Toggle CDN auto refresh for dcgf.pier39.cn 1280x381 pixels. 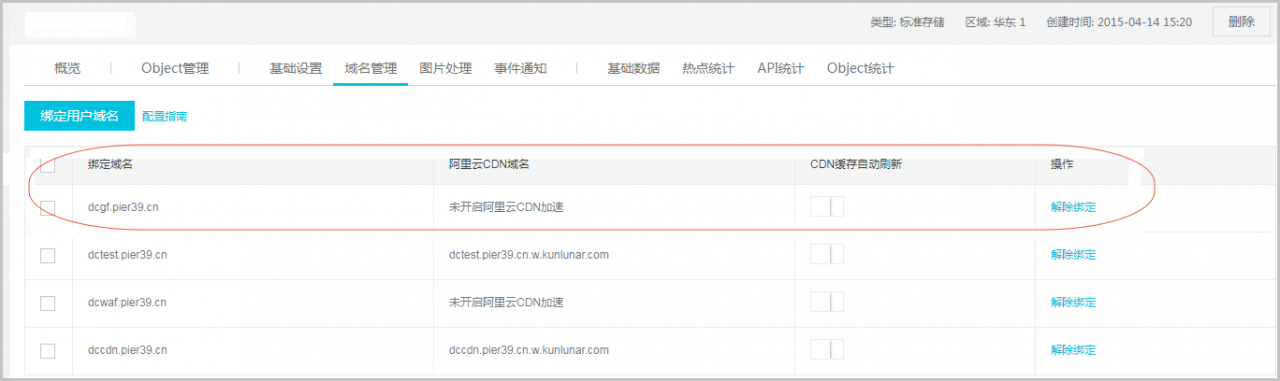click(x=827, y=207)
